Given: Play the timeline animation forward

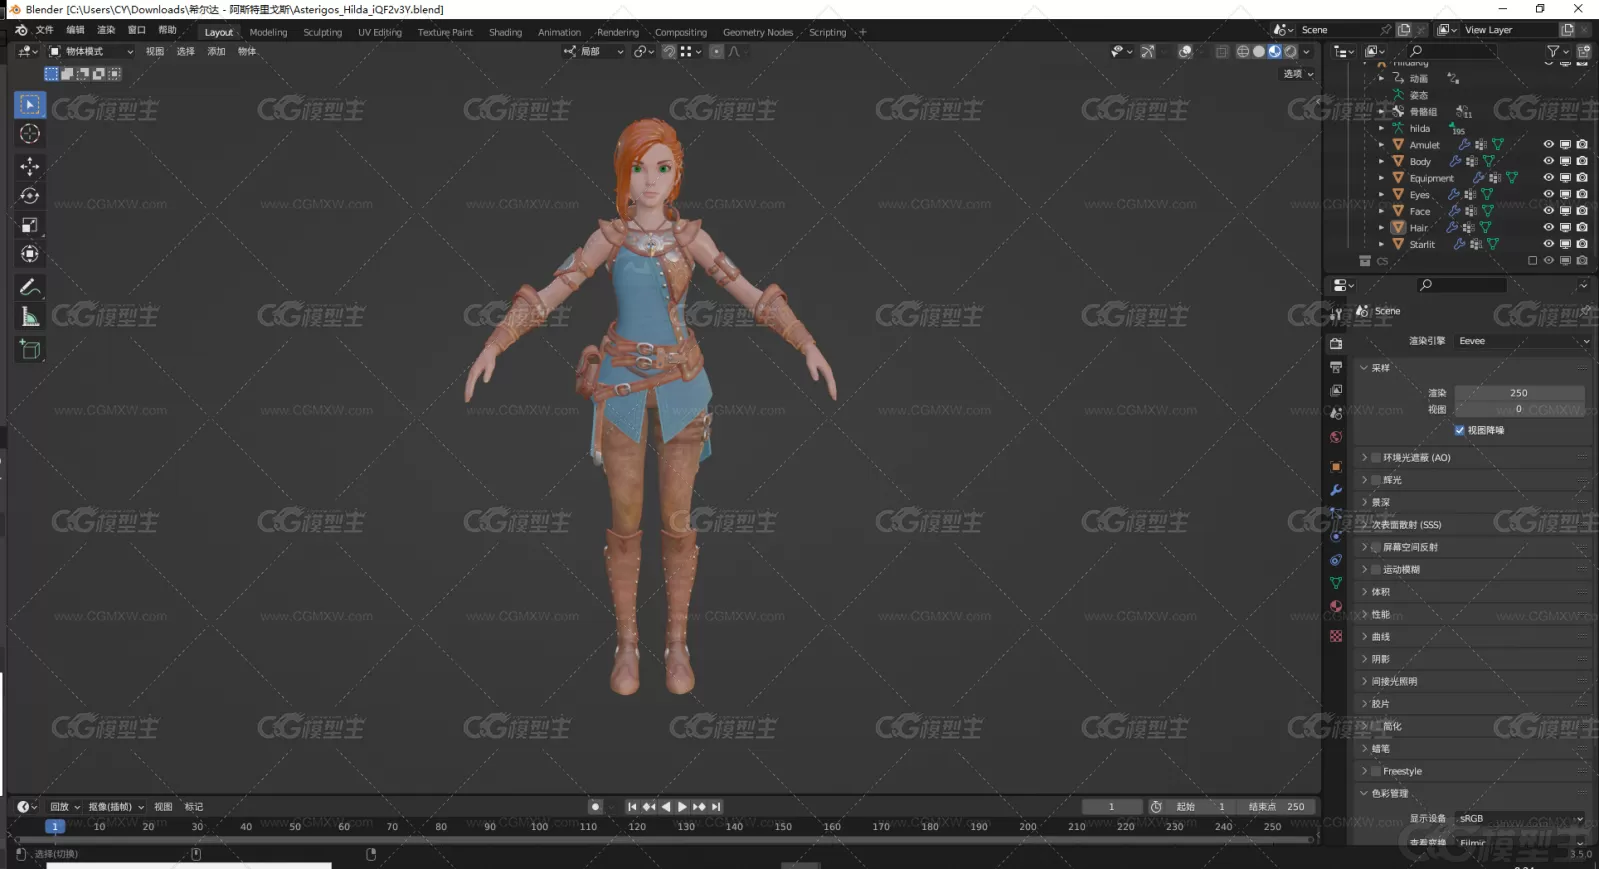Looking at the screenshot, I should click(x=682, y=807).
